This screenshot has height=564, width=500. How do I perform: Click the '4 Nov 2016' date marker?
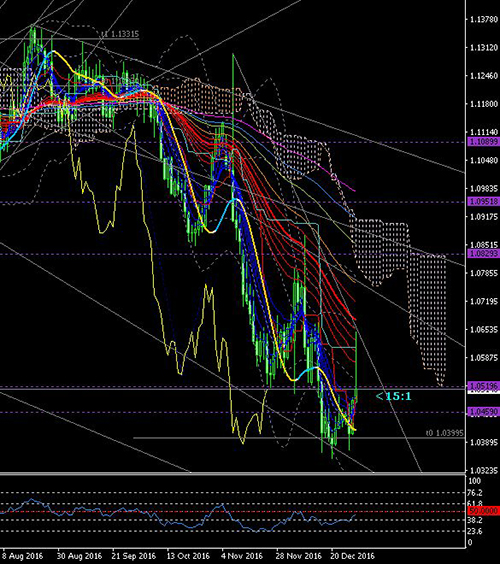click(x=242, y=556)
